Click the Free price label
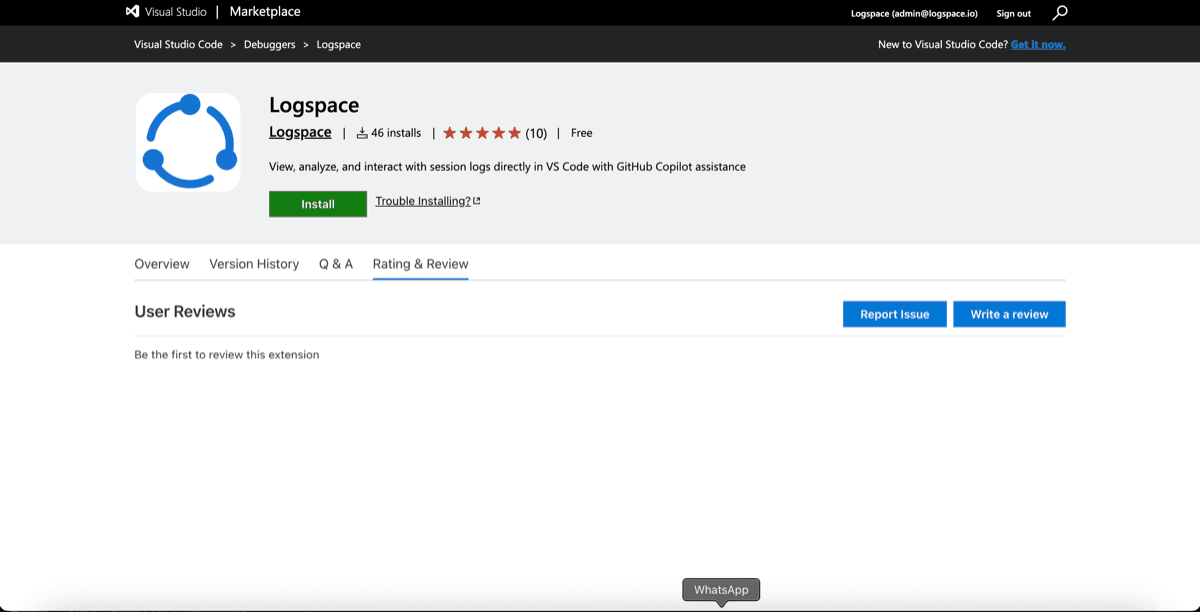Screen dimensions: 1200x612 pos(582,133)
